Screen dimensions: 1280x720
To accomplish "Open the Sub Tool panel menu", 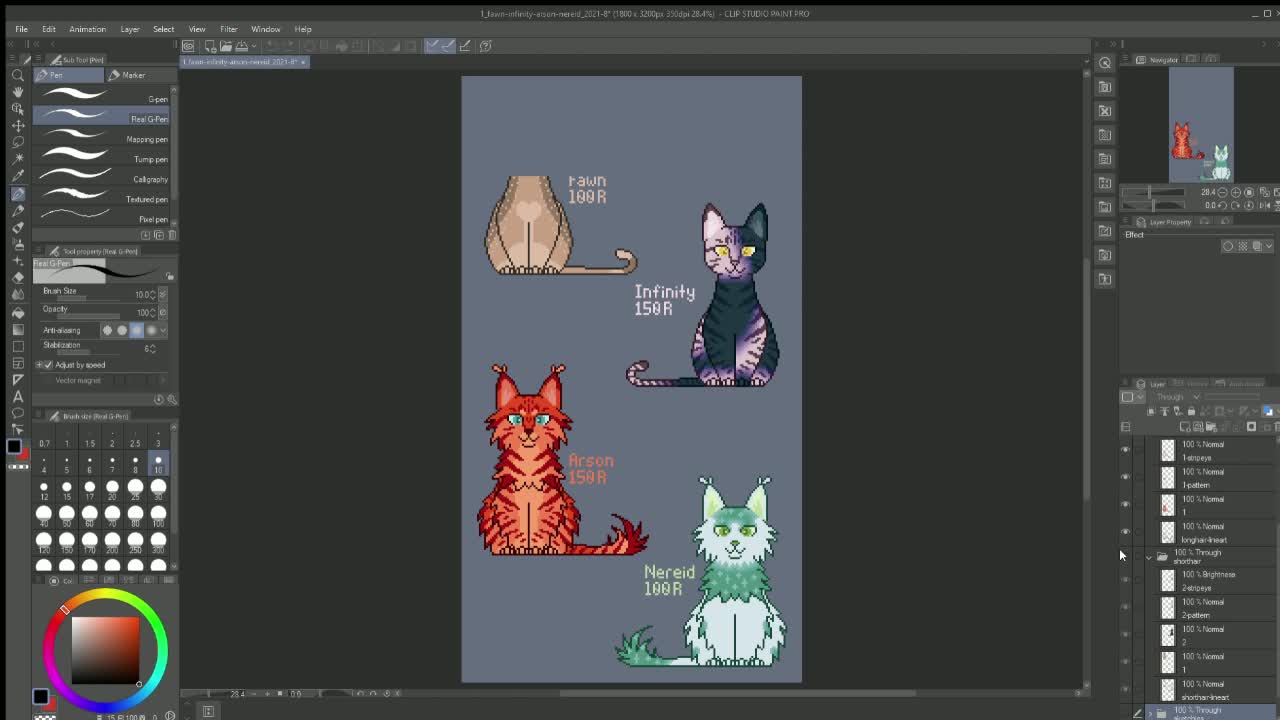I will pos(39,60).
